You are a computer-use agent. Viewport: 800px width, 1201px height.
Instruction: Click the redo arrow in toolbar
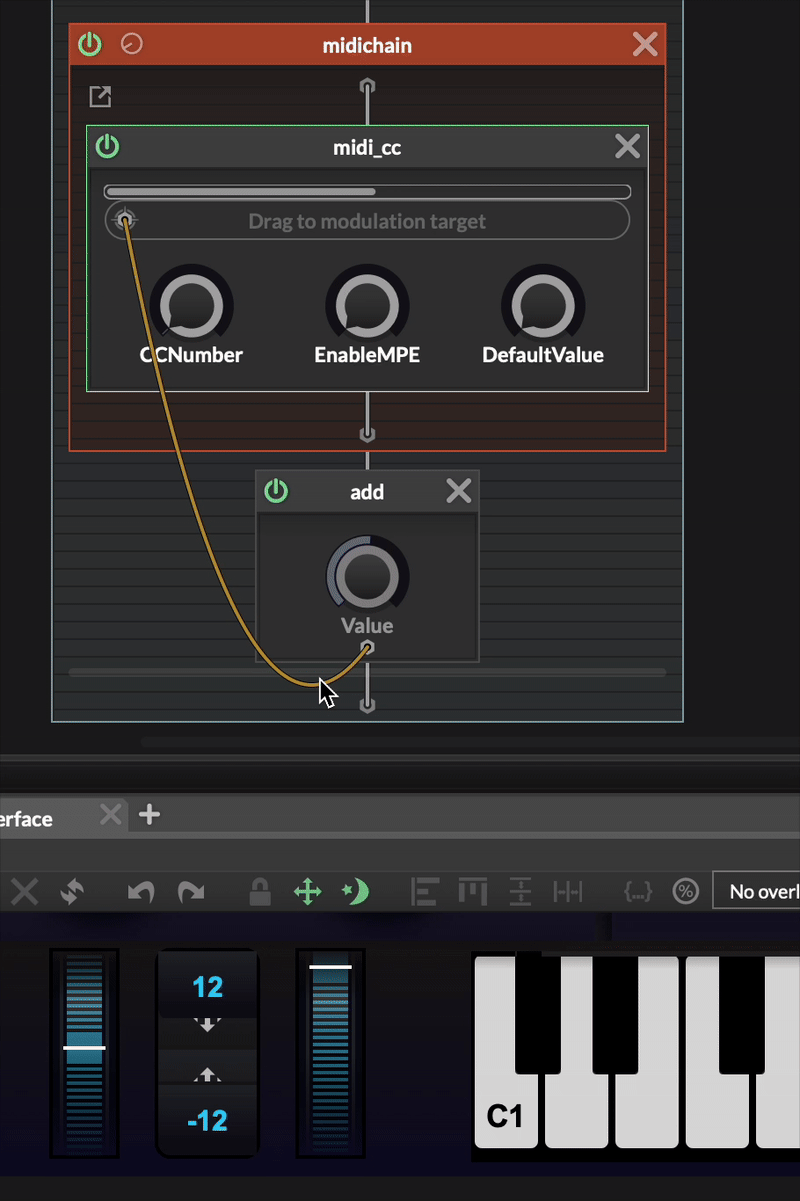pos(191,891)
